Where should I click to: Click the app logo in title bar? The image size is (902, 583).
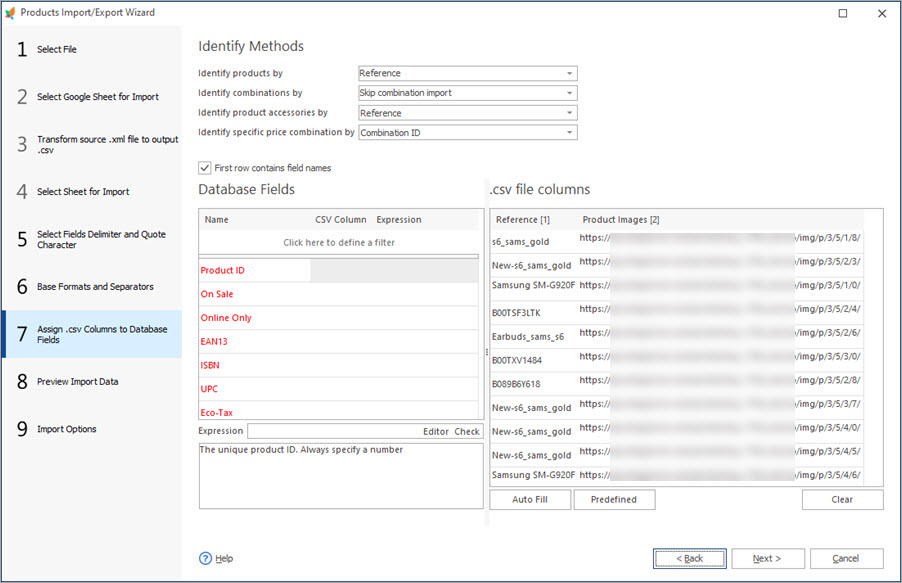pos(10,13)
